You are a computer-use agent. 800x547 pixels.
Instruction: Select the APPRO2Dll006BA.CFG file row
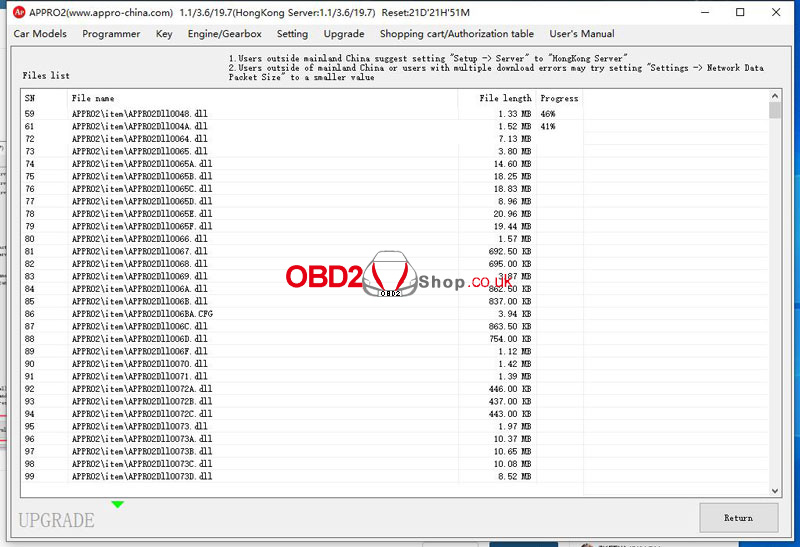142,314
